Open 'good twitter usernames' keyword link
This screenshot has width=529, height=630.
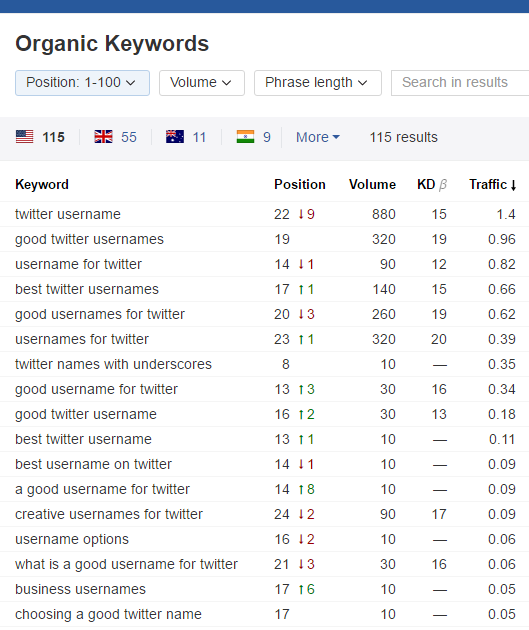pyautogui.click(x=90, y=239)
